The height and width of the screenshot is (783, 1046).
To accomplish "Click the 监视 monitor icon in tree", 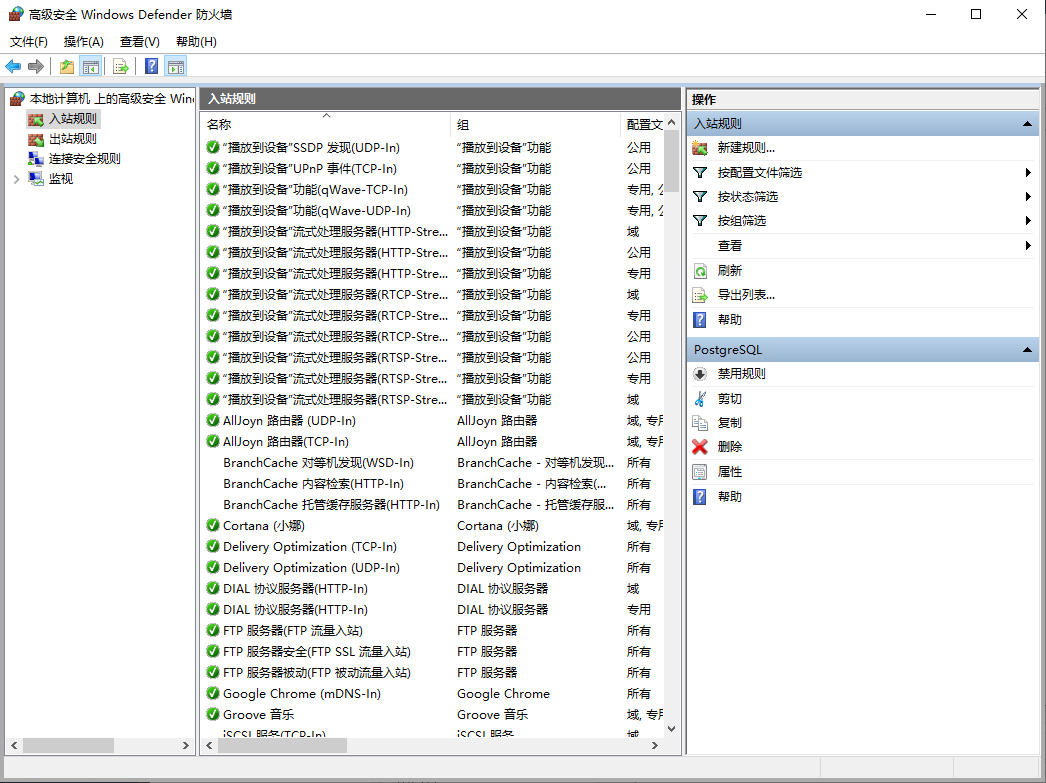I will 36,179.
